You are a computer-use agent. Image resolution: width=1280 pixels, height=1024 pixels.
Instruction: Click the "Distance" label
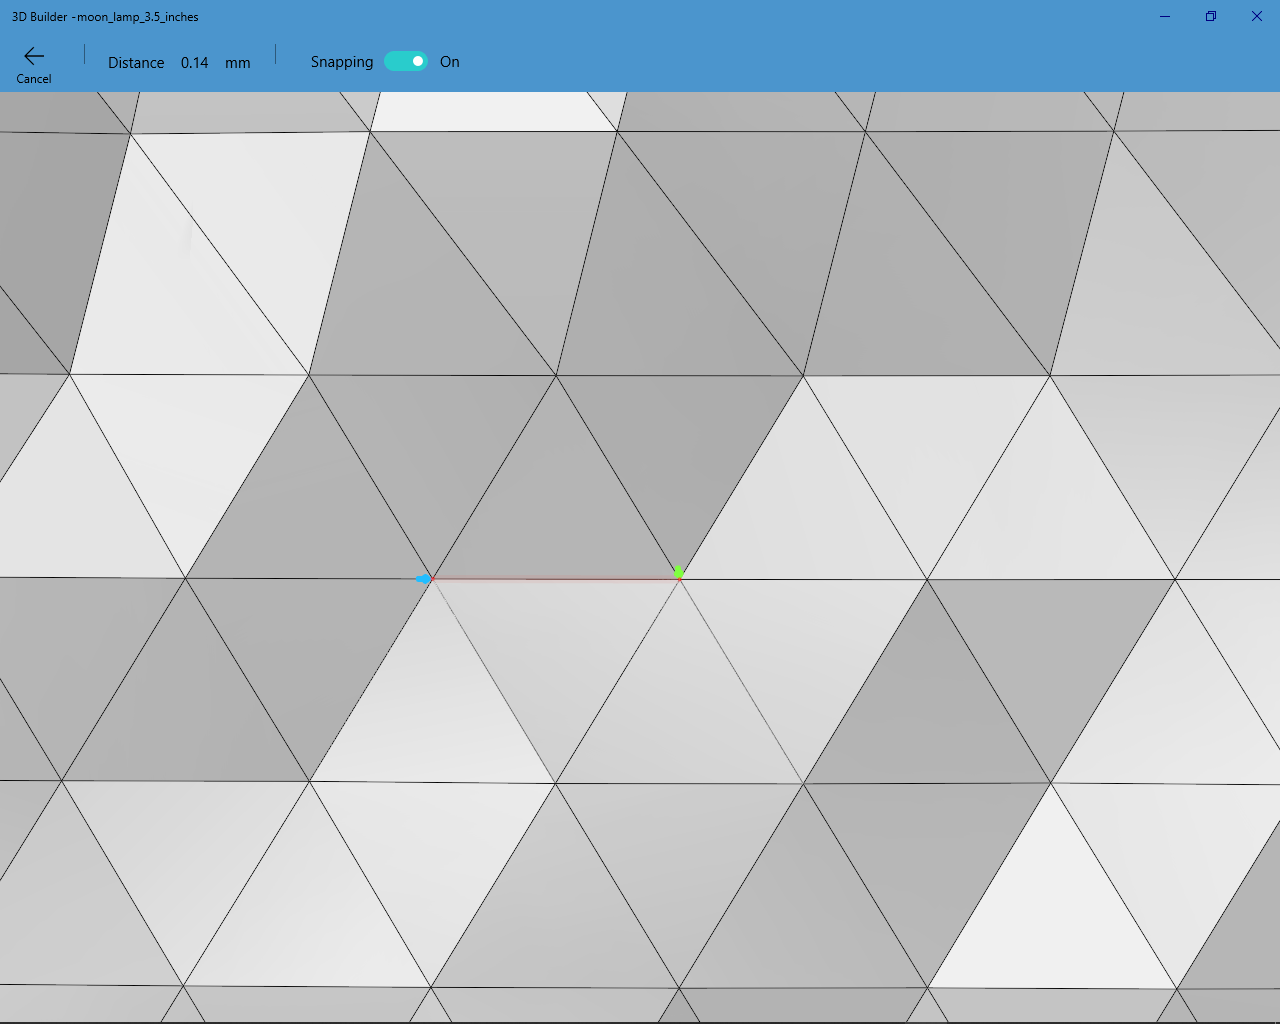136,63
